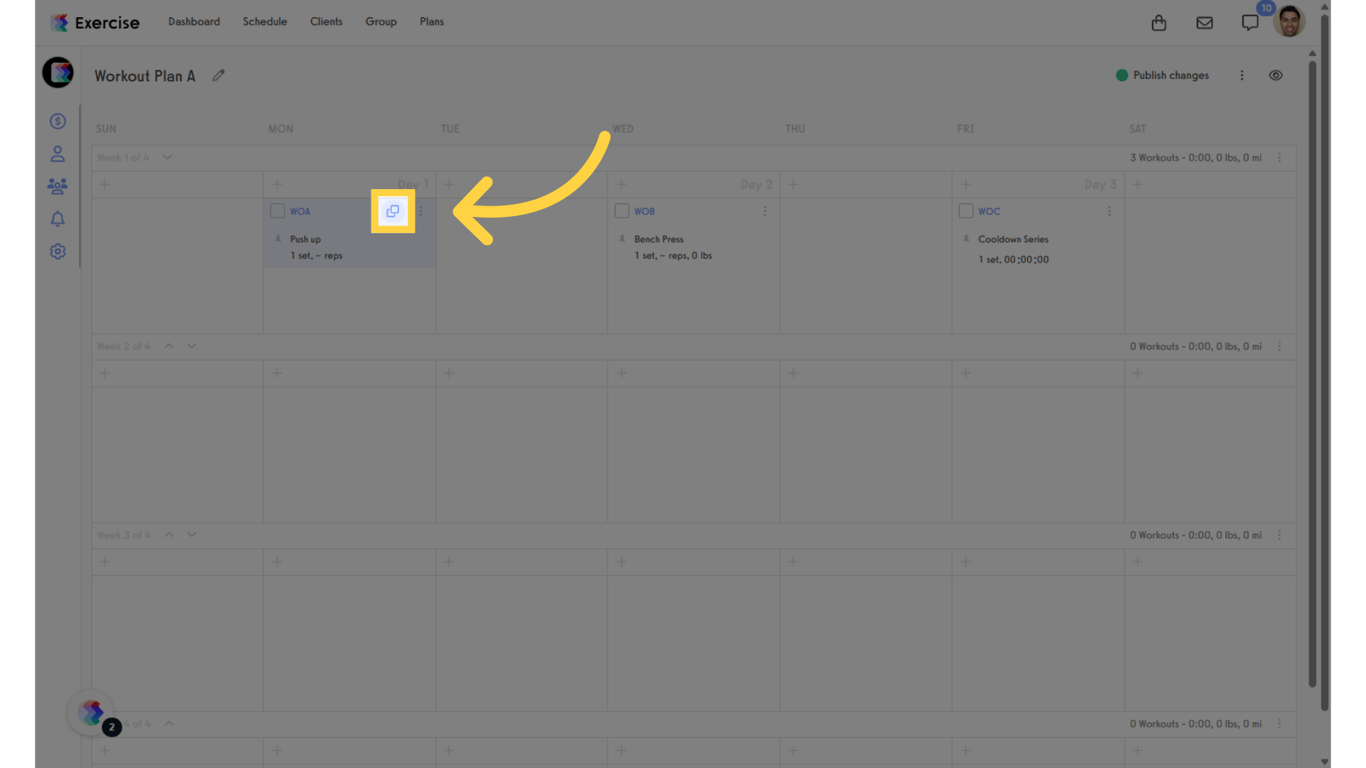The height and width of the screenshot is (768, 1366).
Task: Add a workout on Tuesday of week 3
Action: click(449, 562)
